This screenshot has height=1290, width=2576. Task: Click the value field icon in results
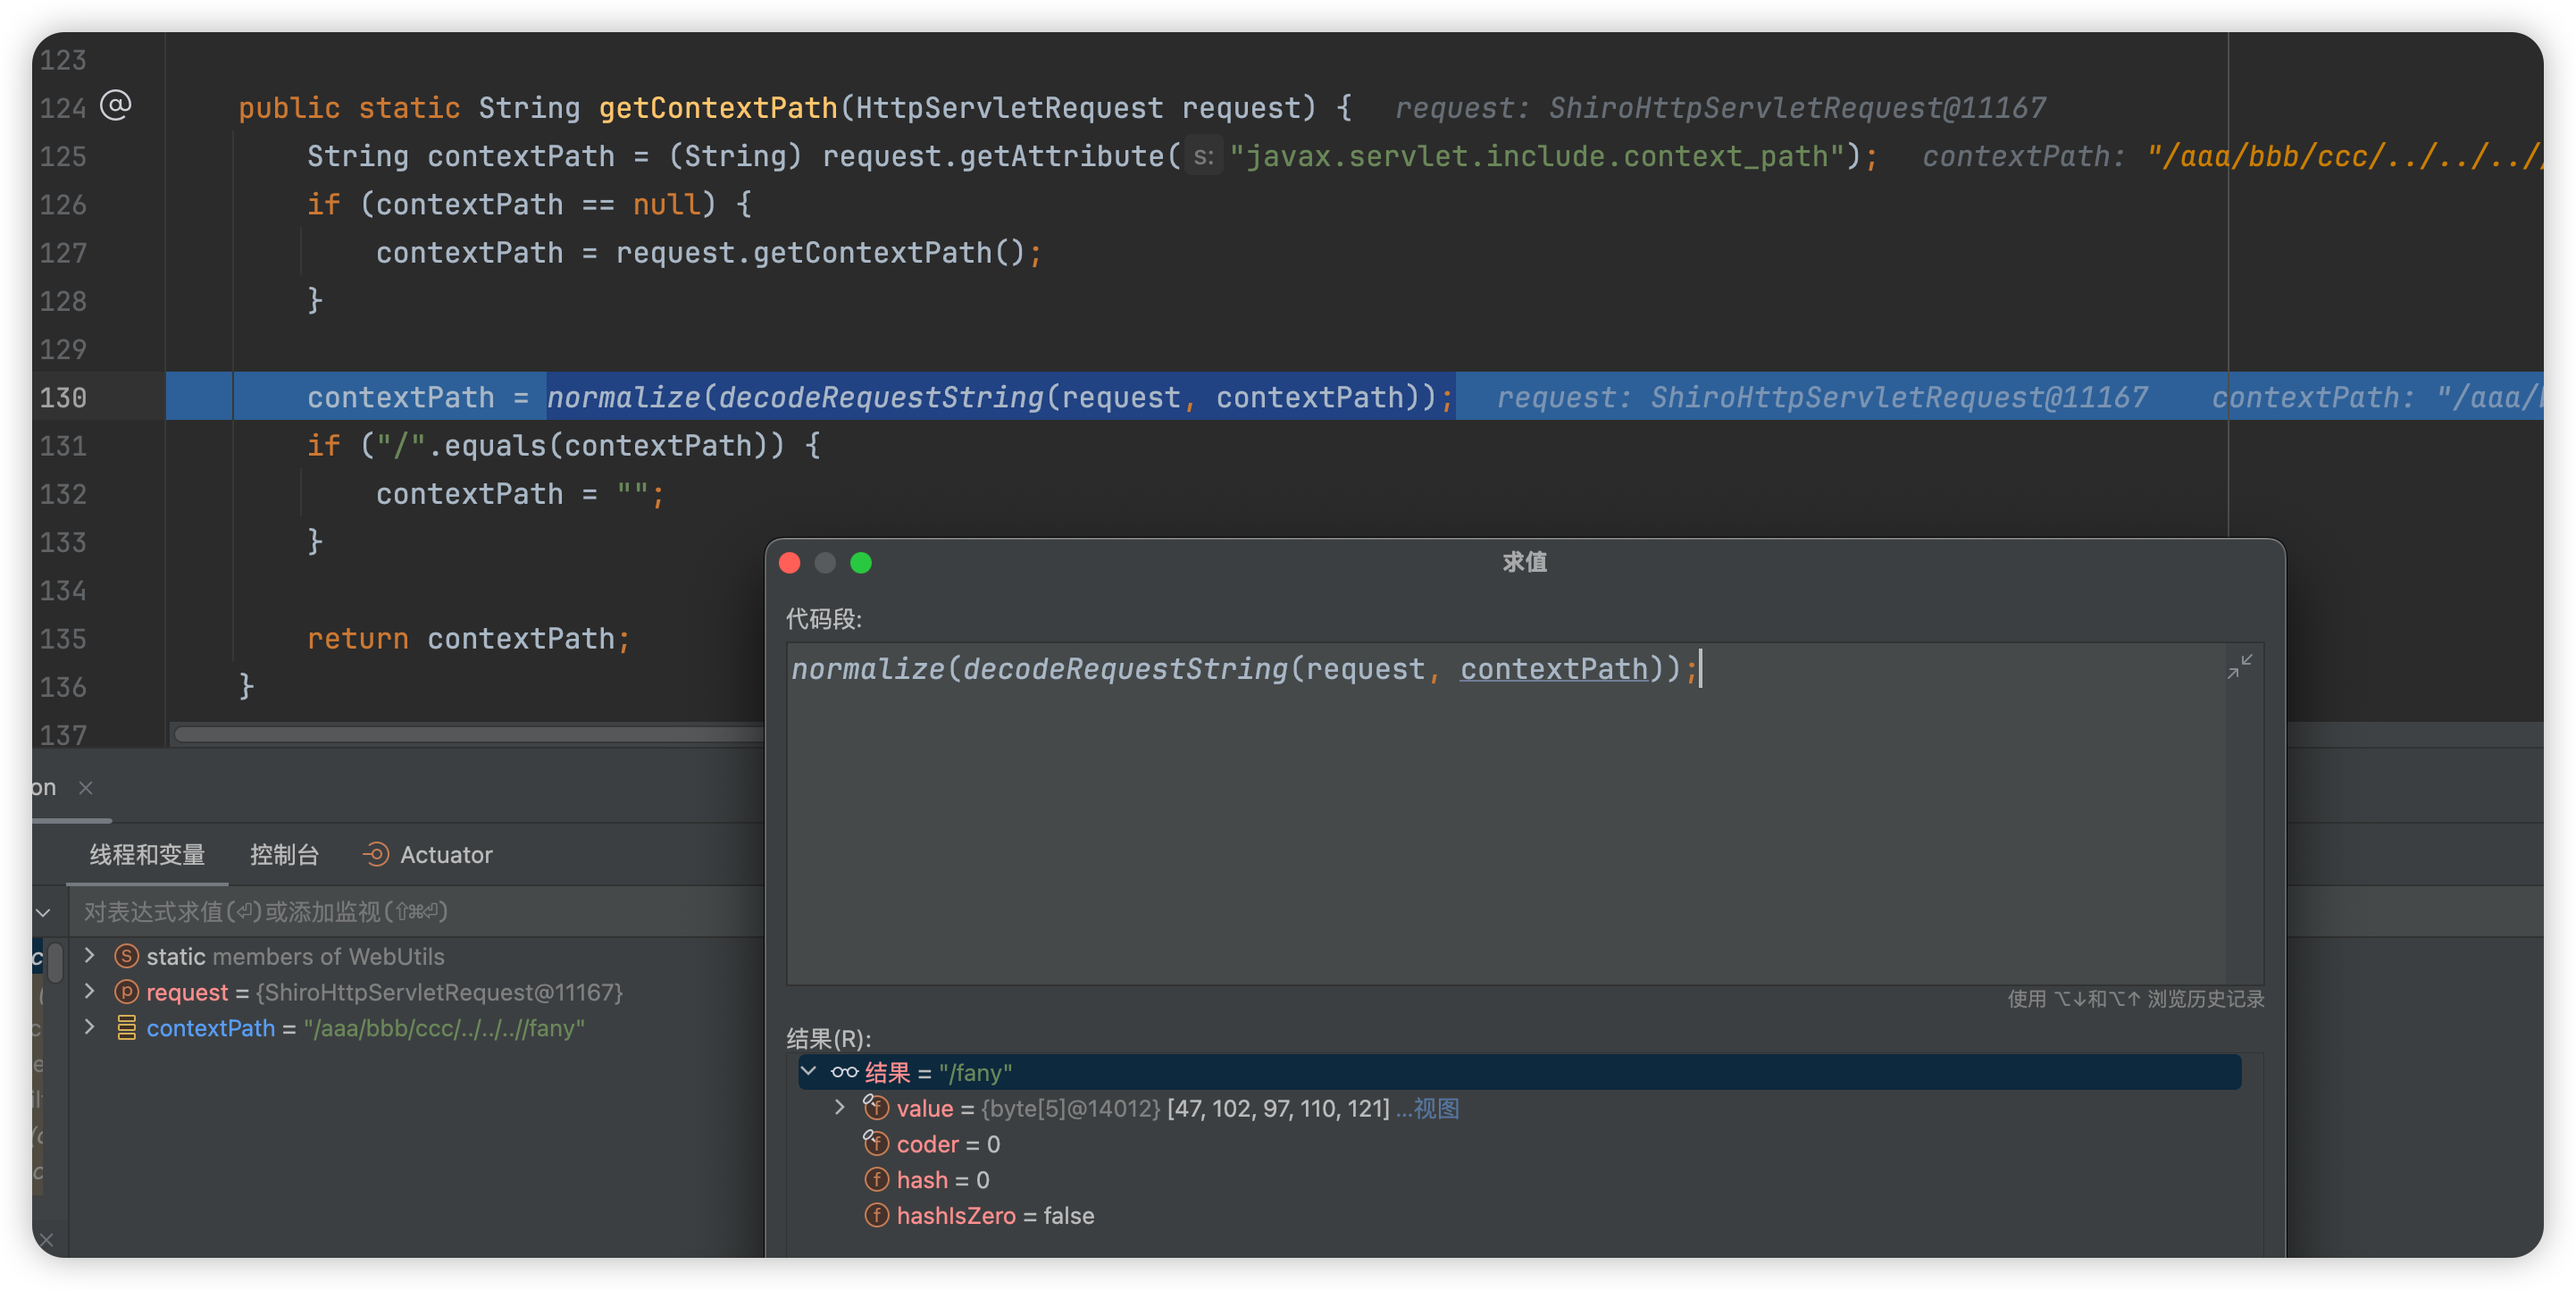click(x=876, y=1108)
